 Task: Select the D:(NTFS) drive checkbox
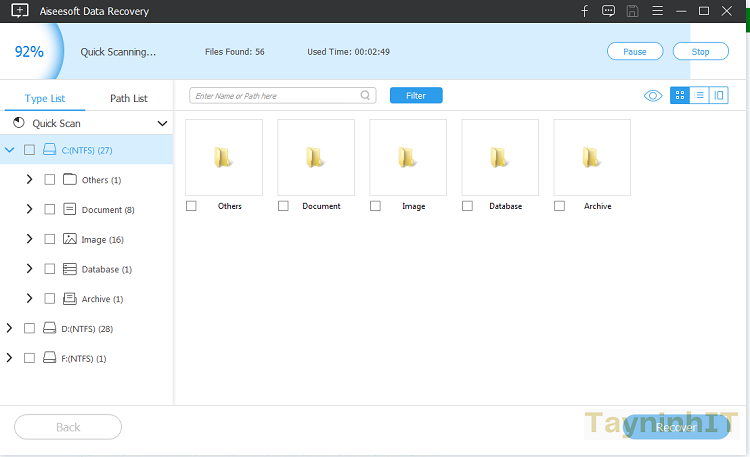point(30,328)
